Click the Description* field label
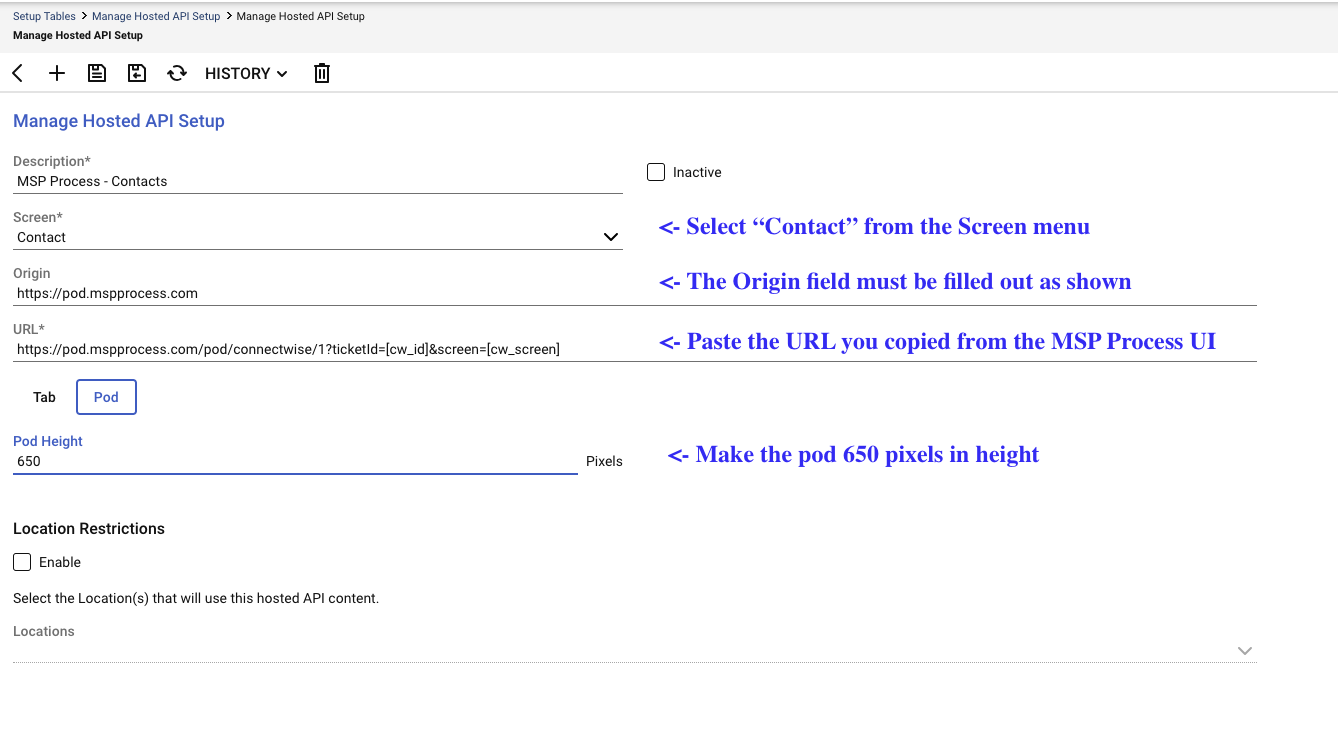Image resolution: width=1338 pixels, height=747 pixels. [x=52, y=161]
